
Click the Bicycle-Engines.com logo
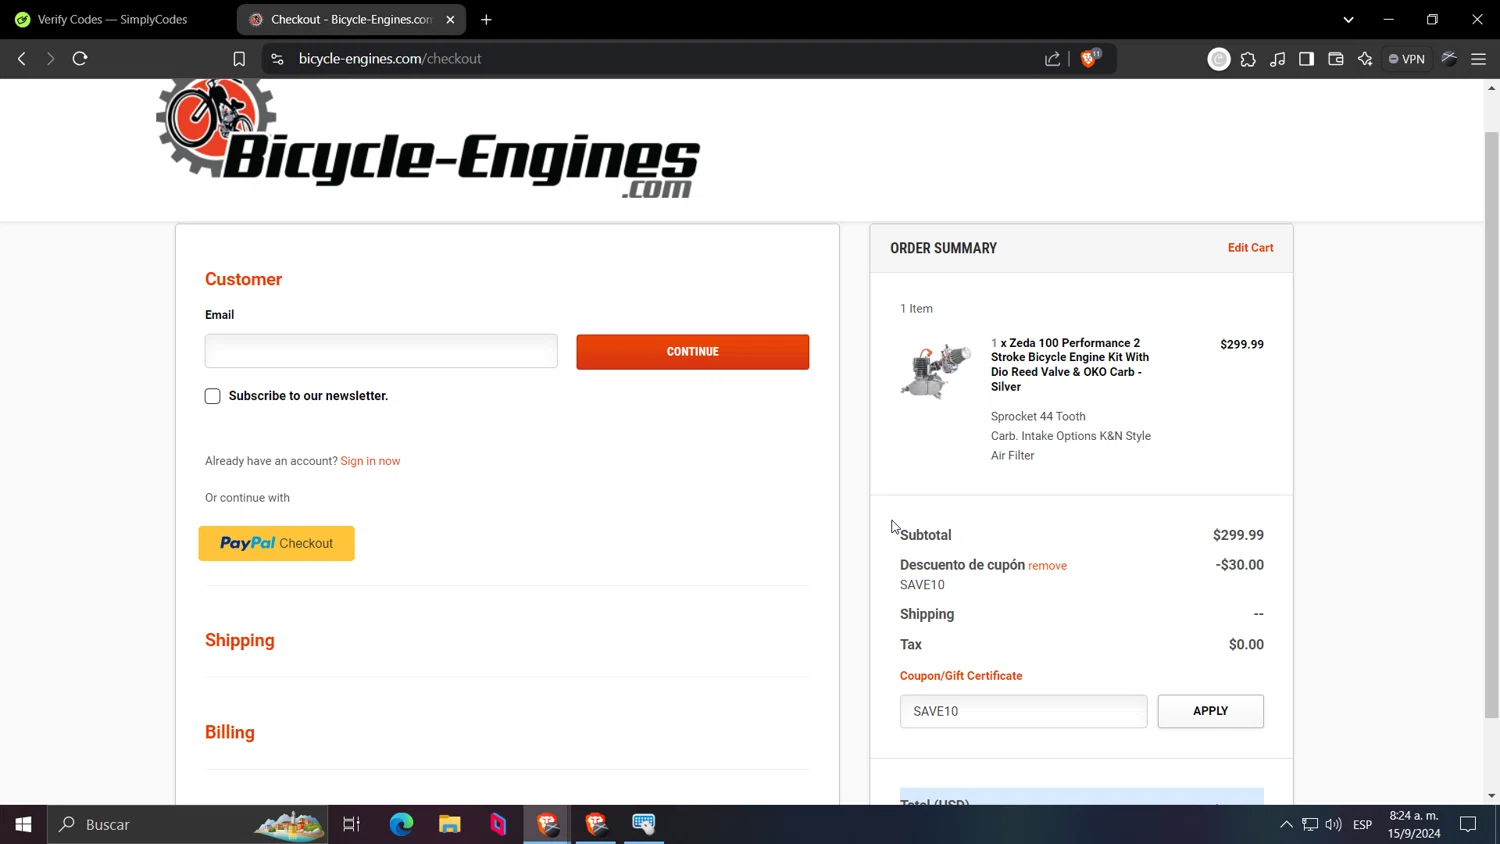pyautogui.click(x=428, y=139)
